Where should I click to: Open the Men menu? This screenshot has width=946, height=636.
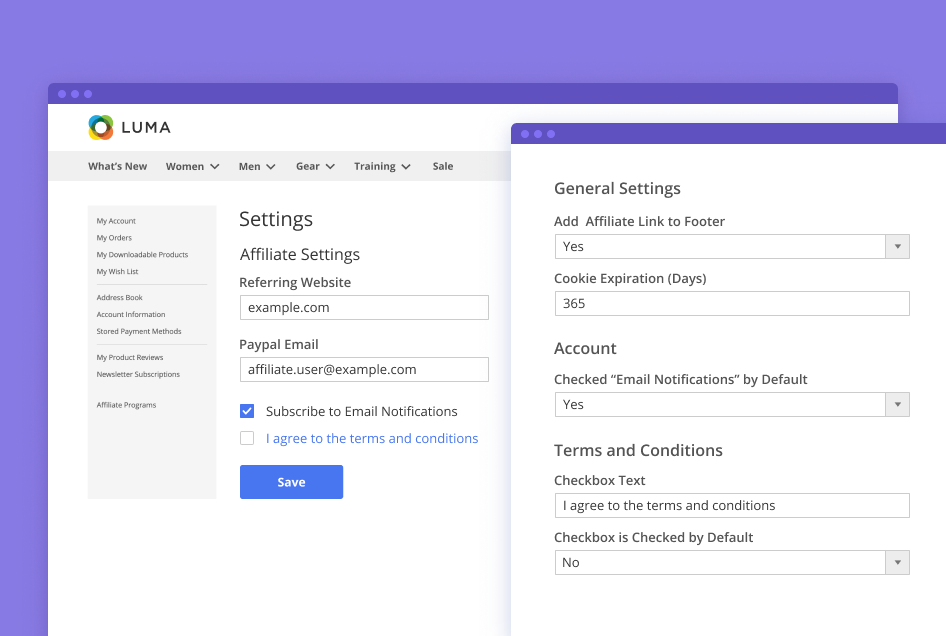point(256,167)
